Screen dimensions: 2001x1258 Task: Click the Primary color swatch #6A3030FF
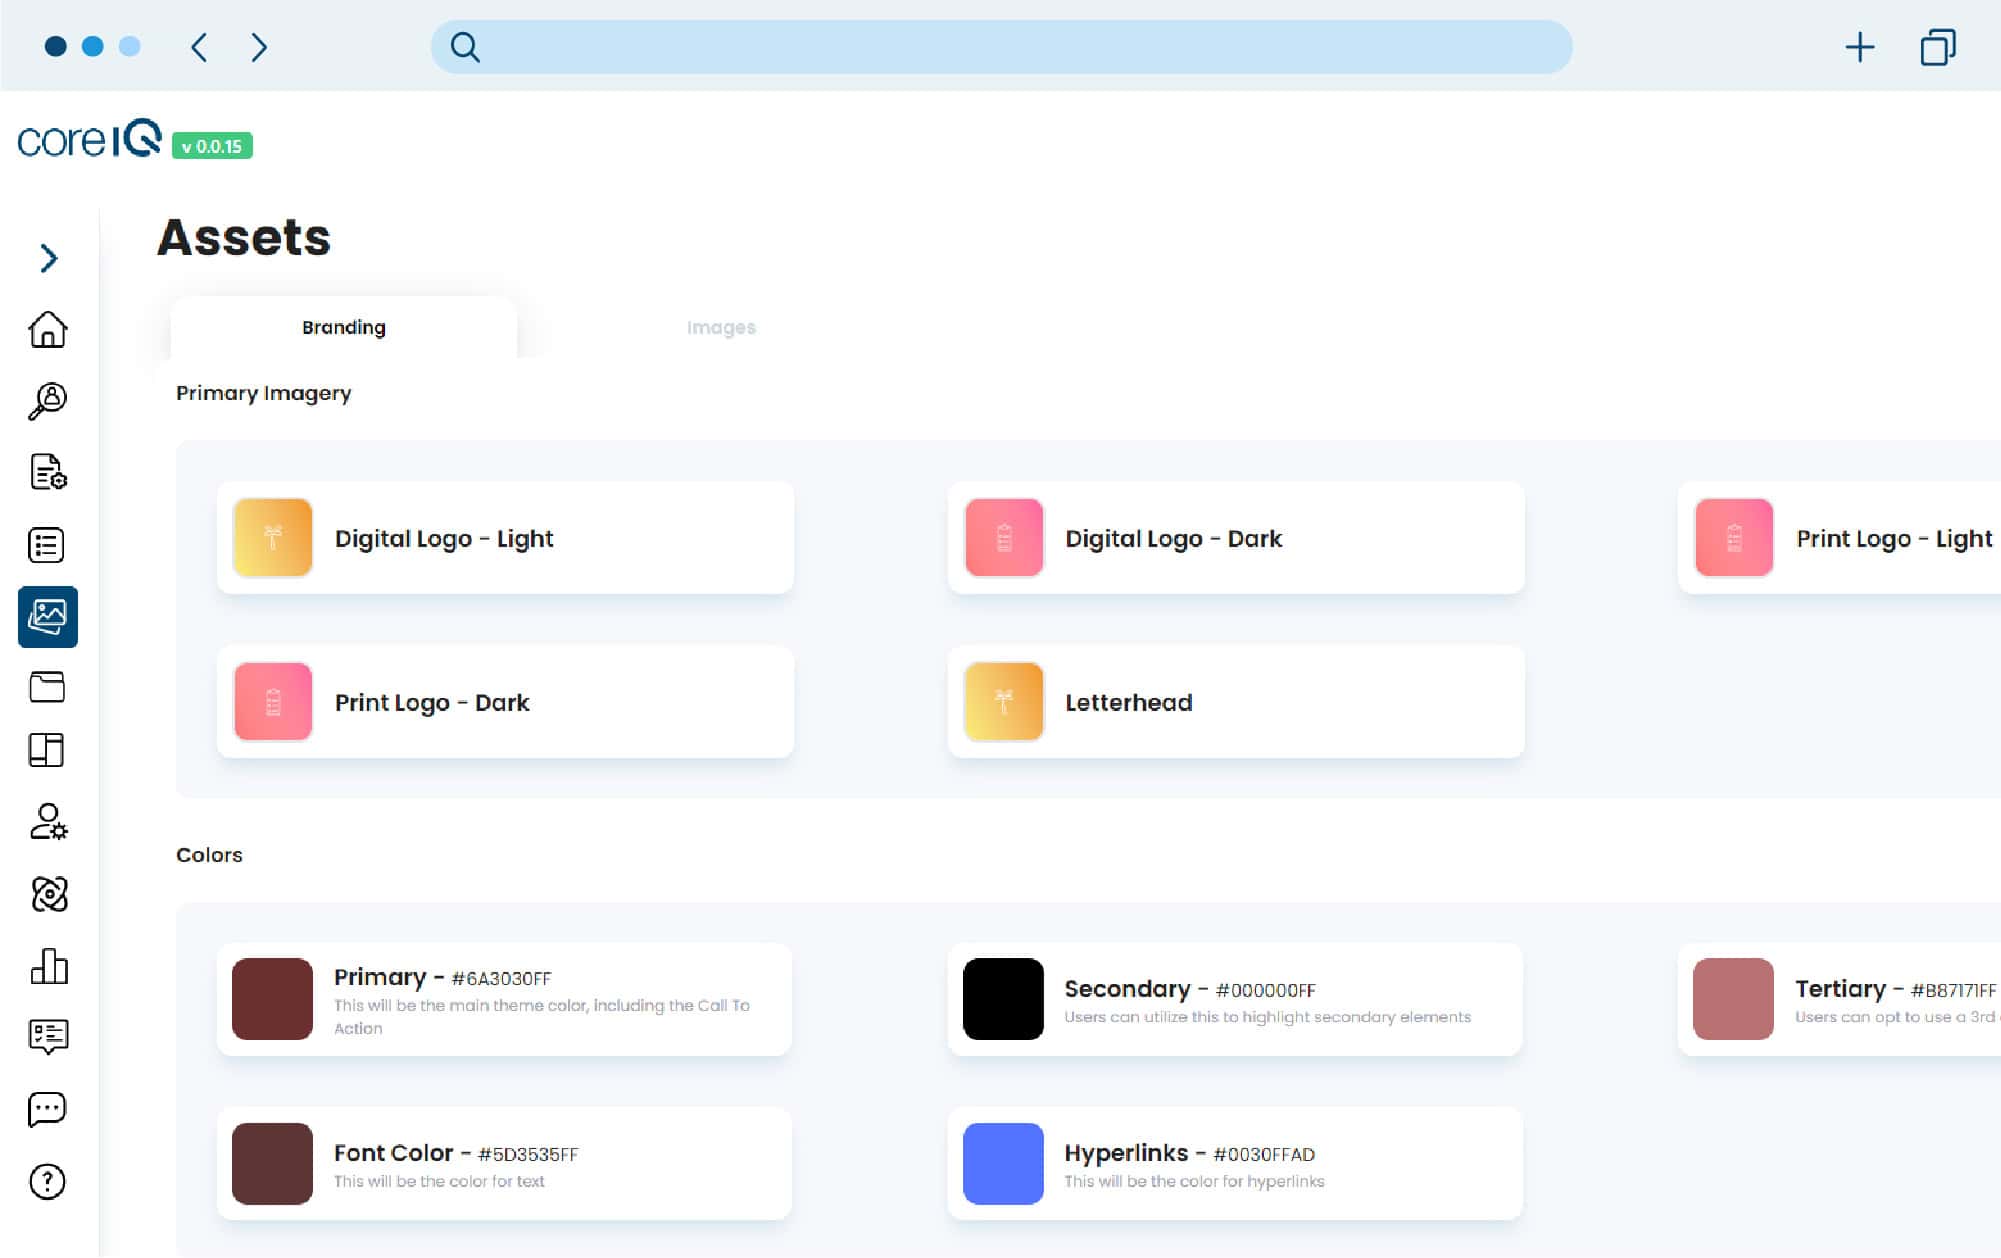pyautogui.click(x=272, y=999)
